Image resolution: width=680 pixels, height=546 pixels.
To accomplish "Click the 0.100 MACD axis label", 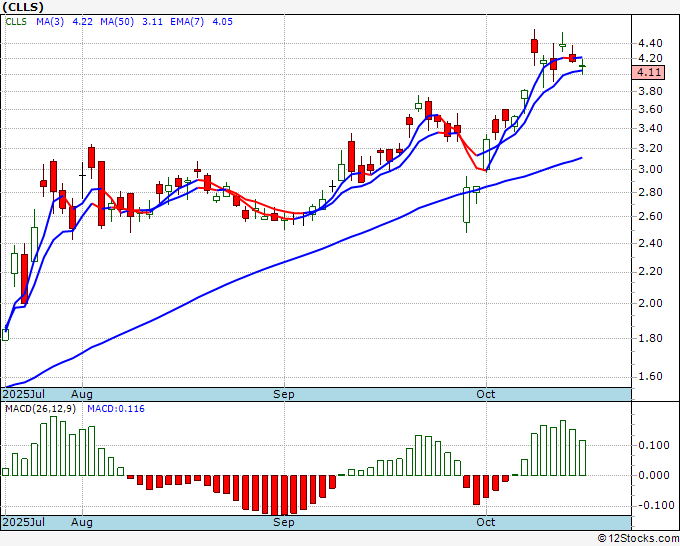I will (654, 445).
